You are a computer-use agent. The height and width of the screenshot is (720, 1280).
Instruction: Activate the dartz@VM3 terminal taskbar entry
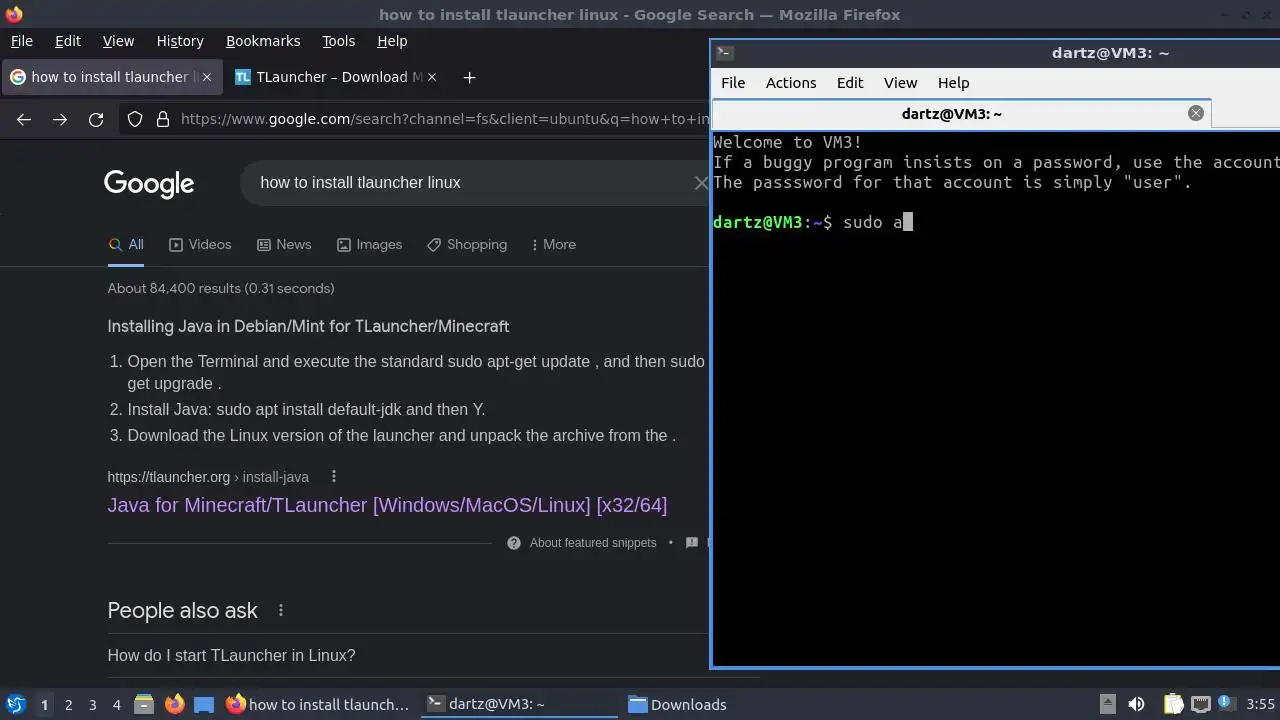click(x=520, y=704)
